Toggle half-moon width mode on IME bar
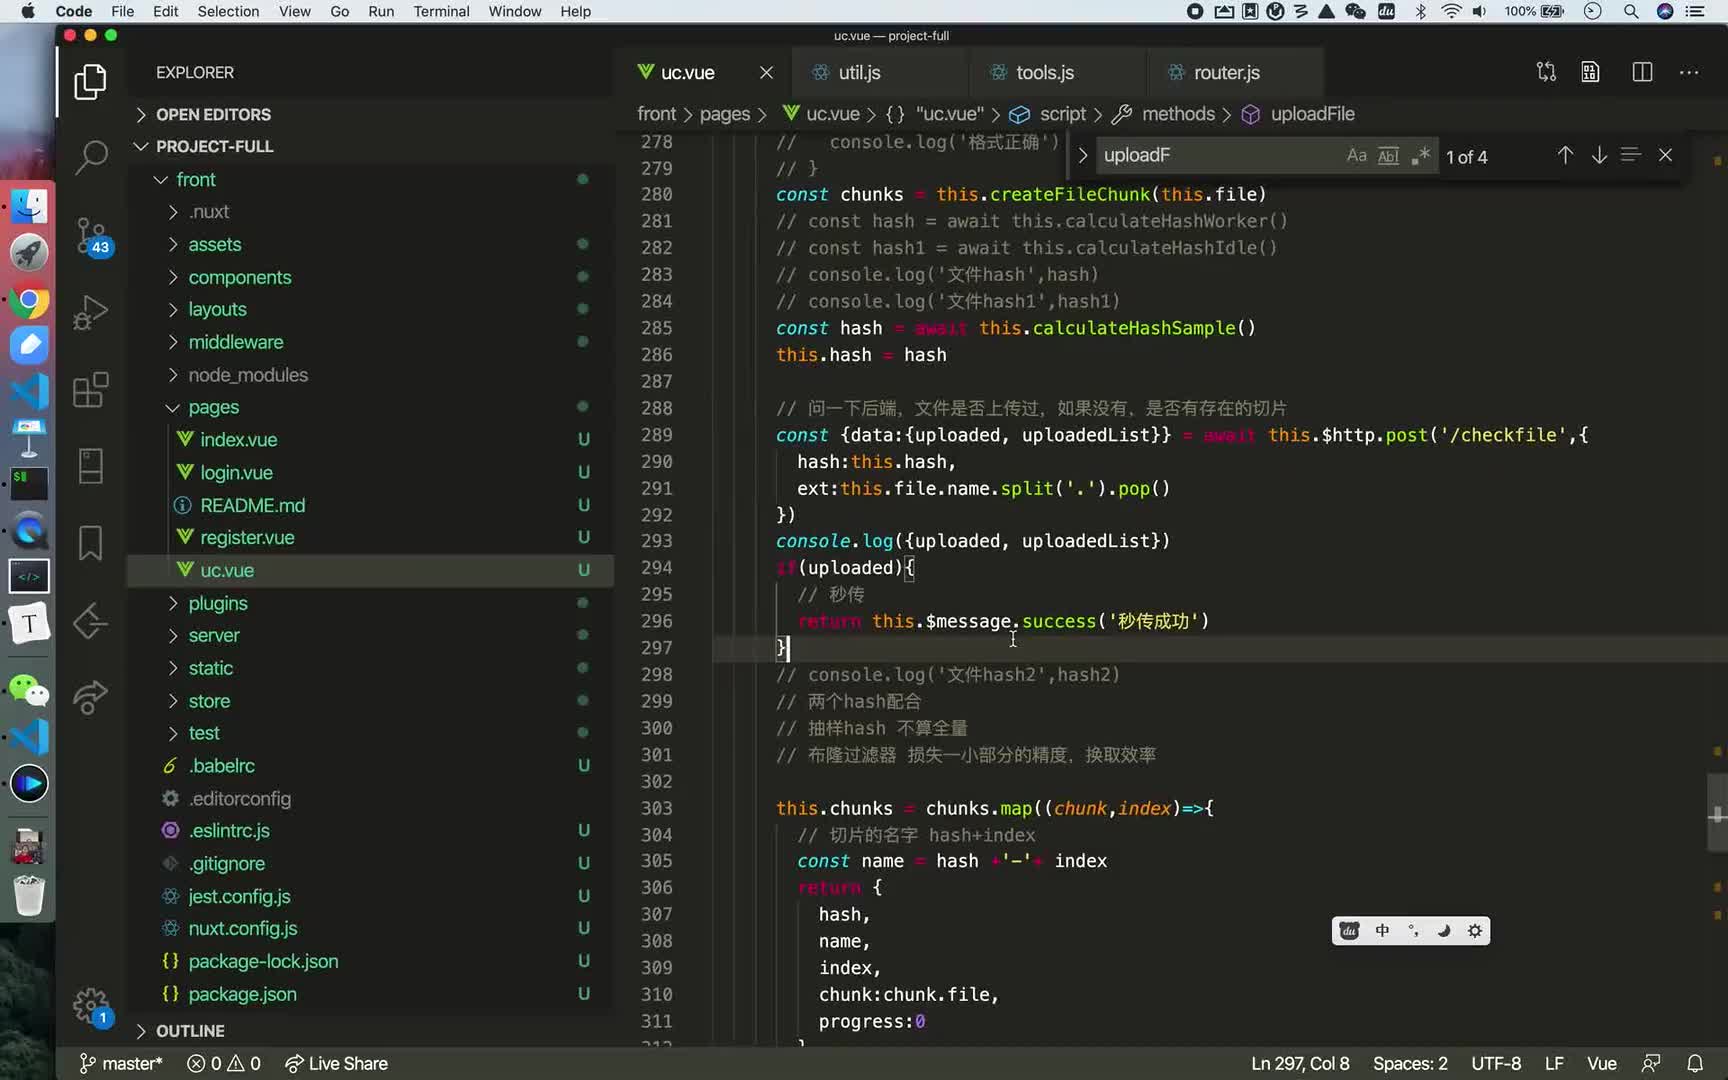 click(x=1443, y=931)
